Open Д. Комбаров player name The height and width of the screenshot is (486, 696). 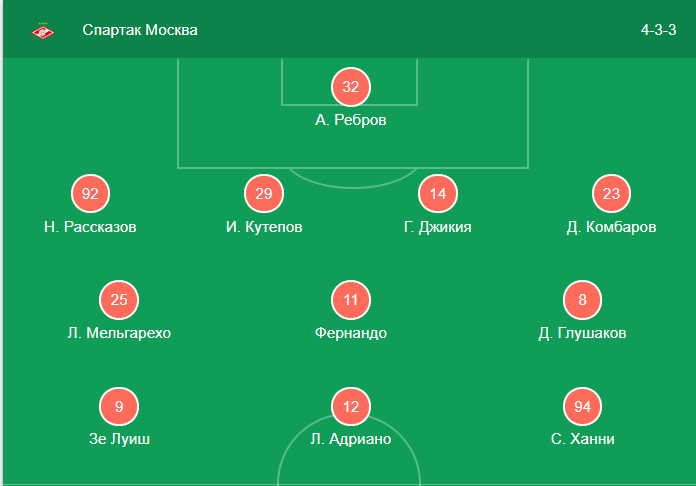pos(612,227)
